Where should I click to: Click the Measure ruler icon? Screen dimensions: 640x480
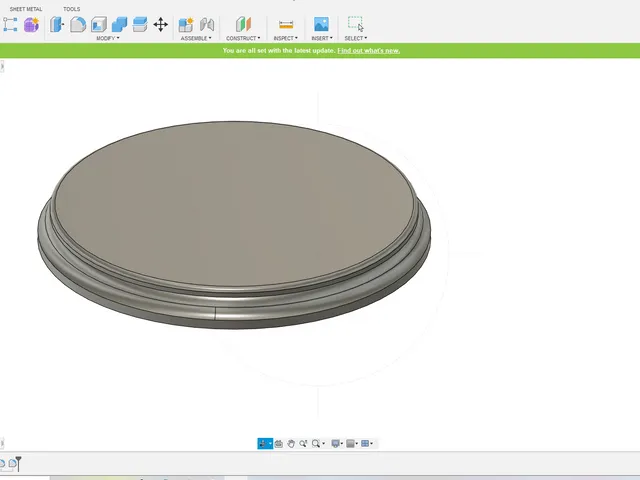[286, 25]
